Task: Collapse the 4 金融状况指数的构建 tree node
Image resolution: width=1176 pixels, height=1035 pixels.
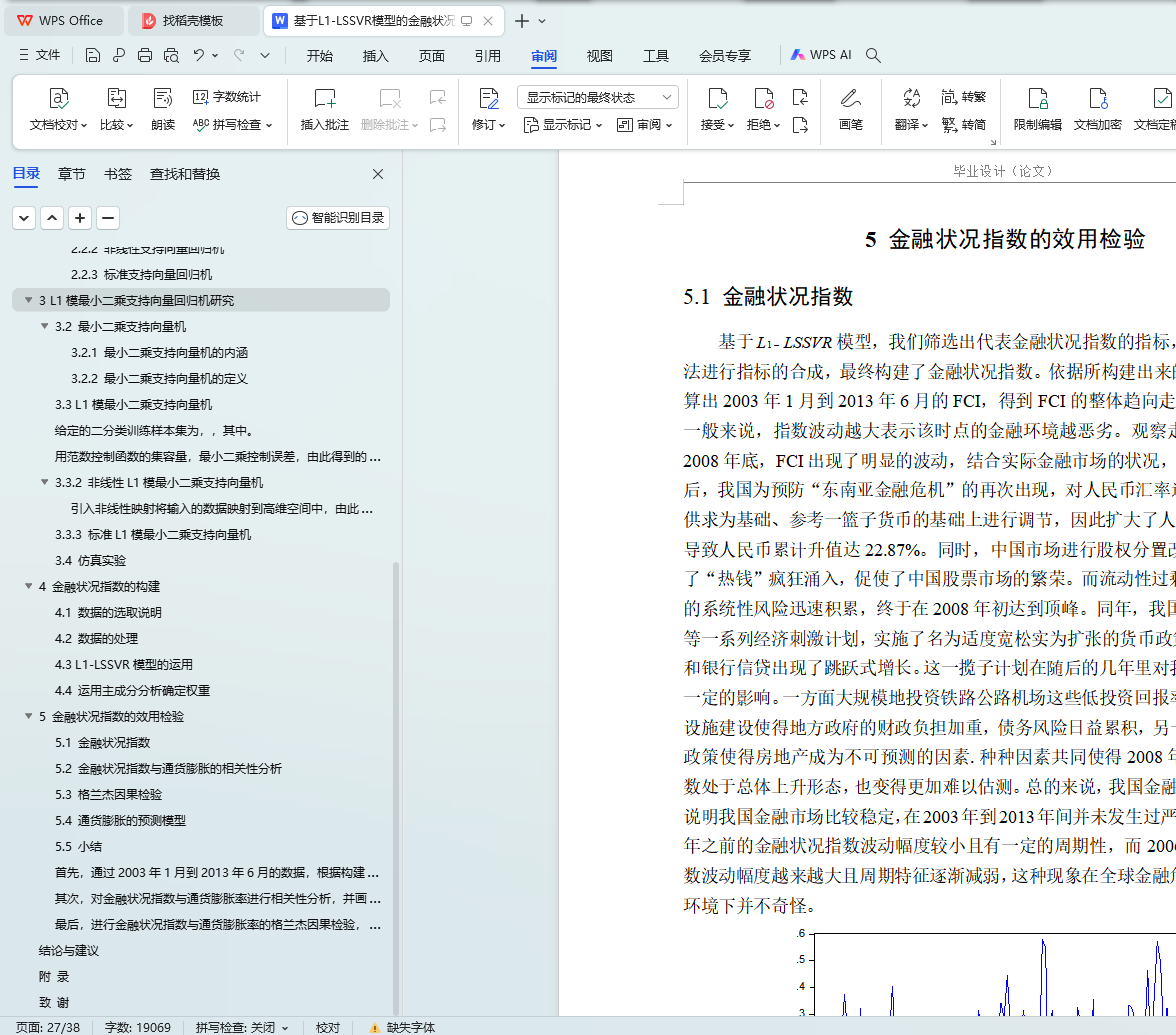Action: coord(28,587)
